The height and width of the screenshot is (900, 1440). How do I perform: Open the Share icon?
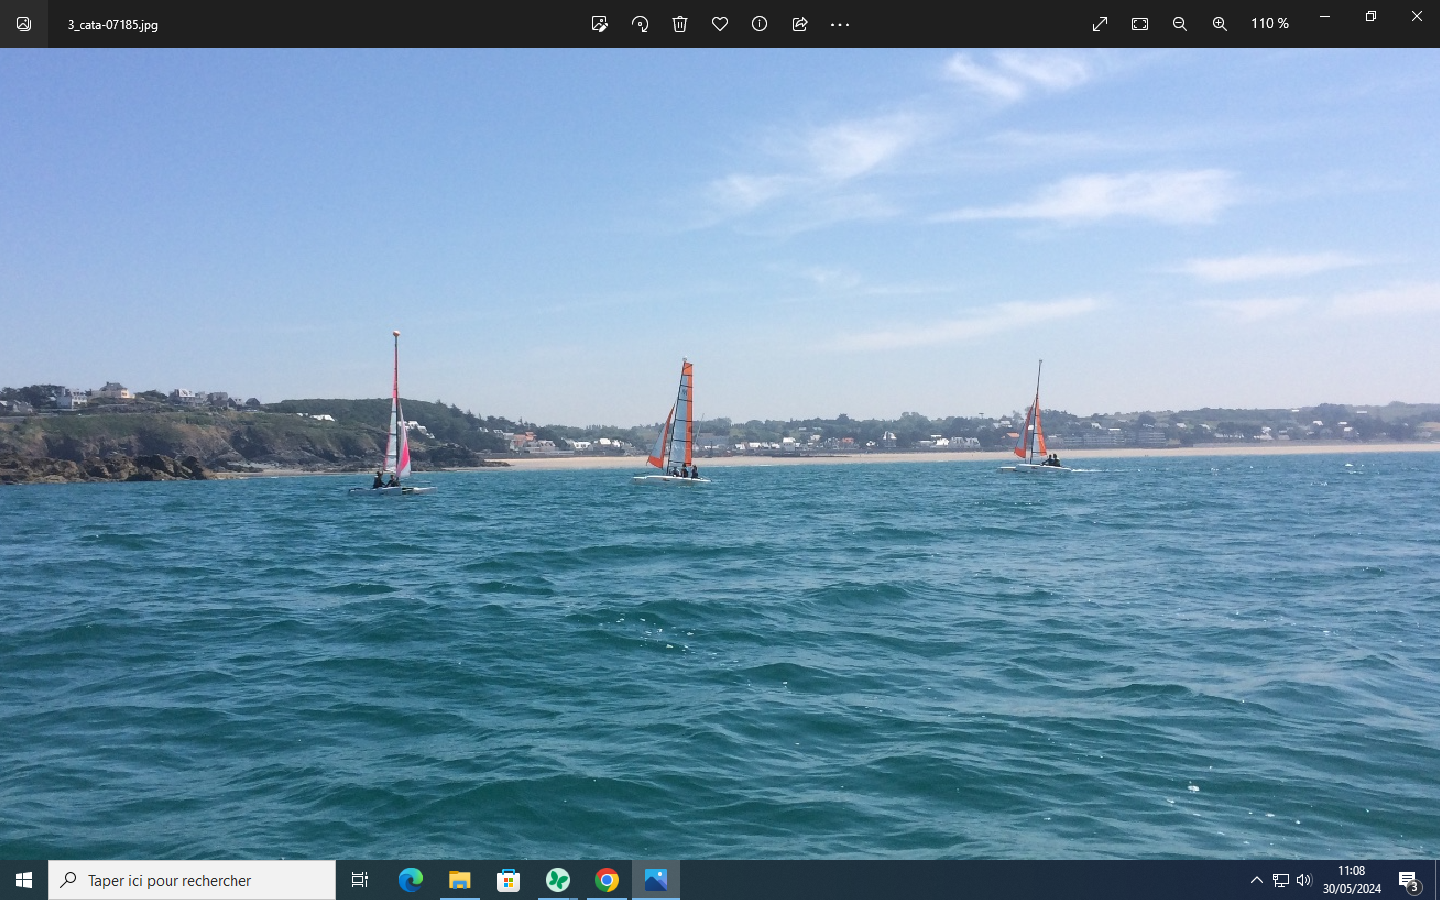point(800,24)
